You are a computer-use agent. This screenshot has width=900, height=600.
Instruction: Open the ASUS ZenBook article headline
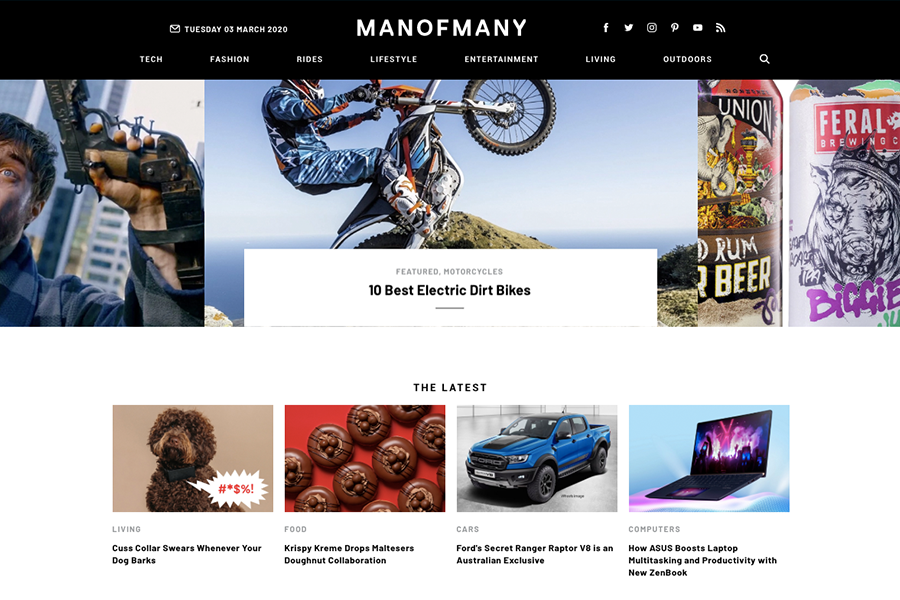tap(703, 560)
